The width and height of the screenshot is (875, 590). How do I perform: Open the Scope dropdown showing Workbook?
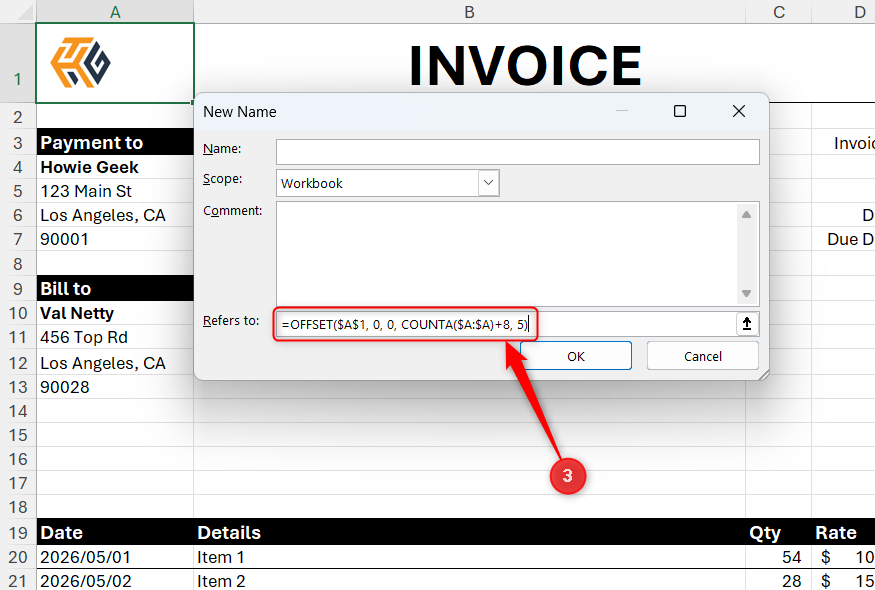[x=488, y=183]
